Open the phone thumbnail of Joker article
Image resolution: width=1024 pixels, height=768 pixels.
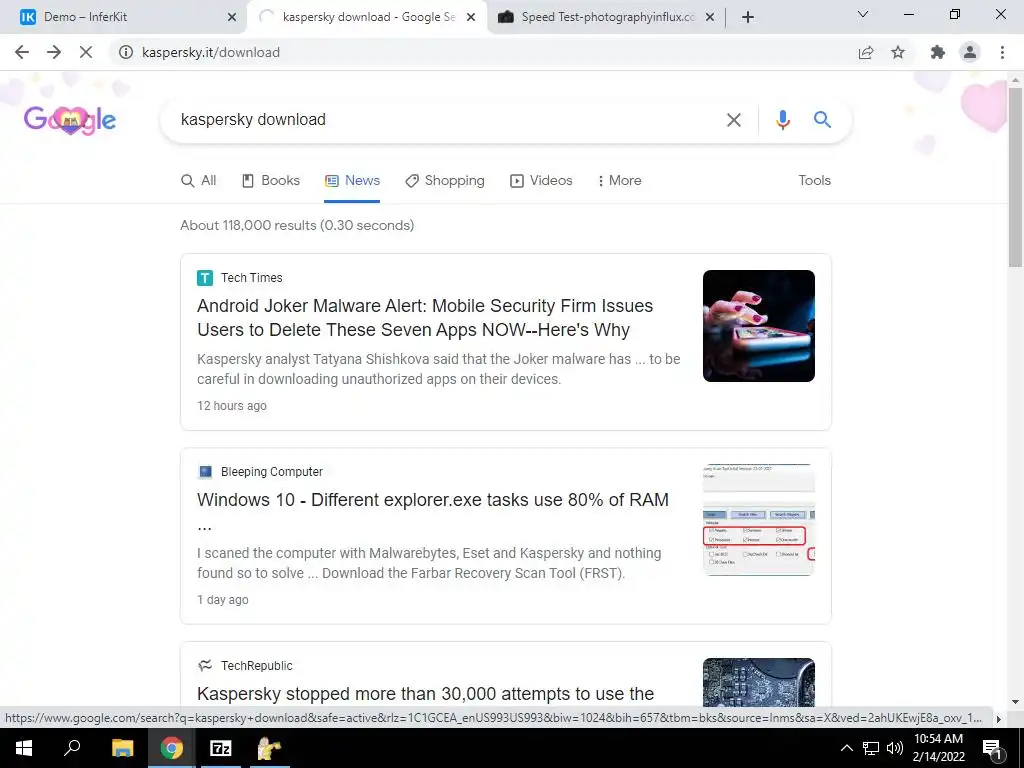tap(759, 326)
